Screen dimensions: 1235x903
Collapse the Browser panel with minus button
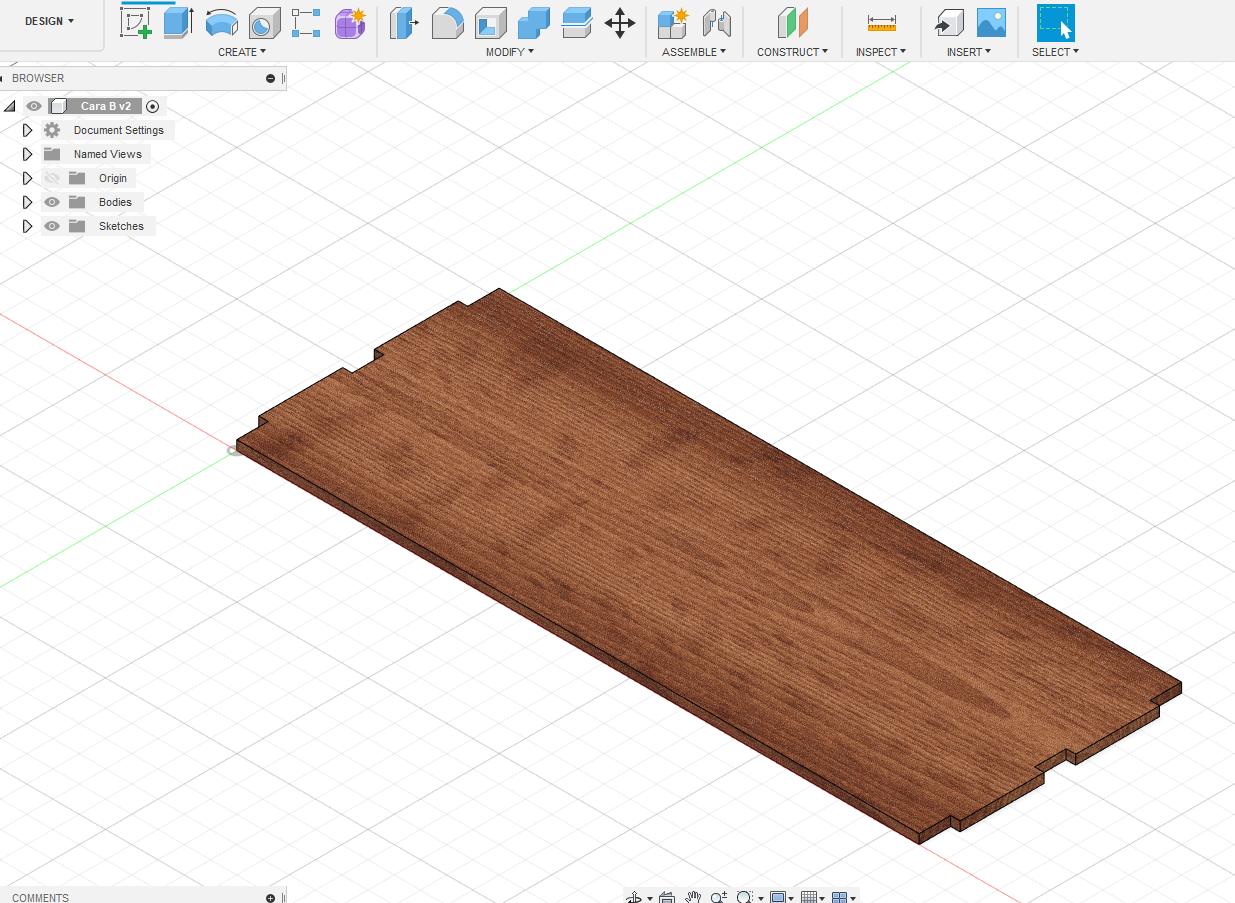(270, 78)
